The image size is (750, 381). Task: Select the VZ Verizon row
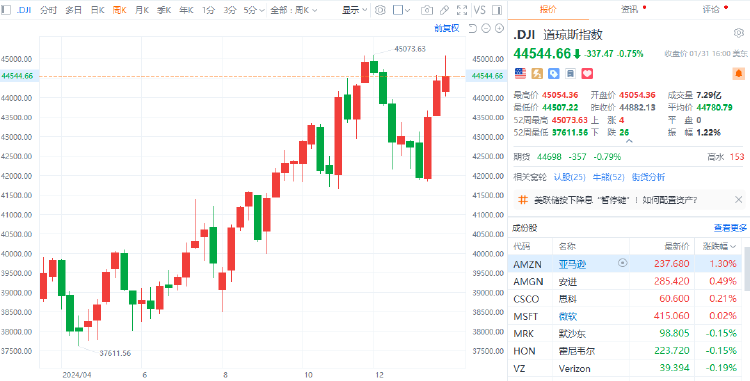[625, 369]
